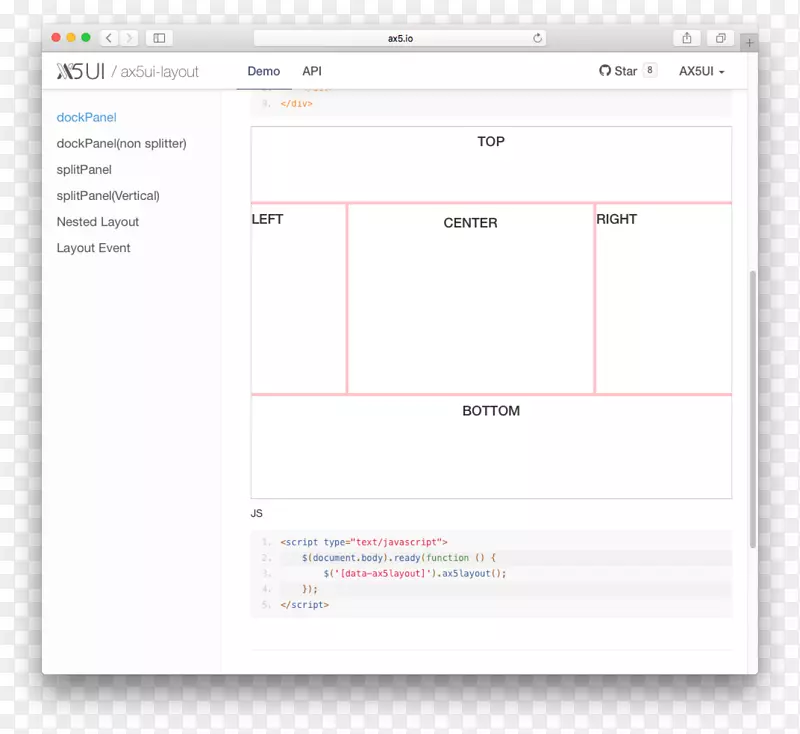Open the AX5UI dropdown menu

click(x=702, y=71)
